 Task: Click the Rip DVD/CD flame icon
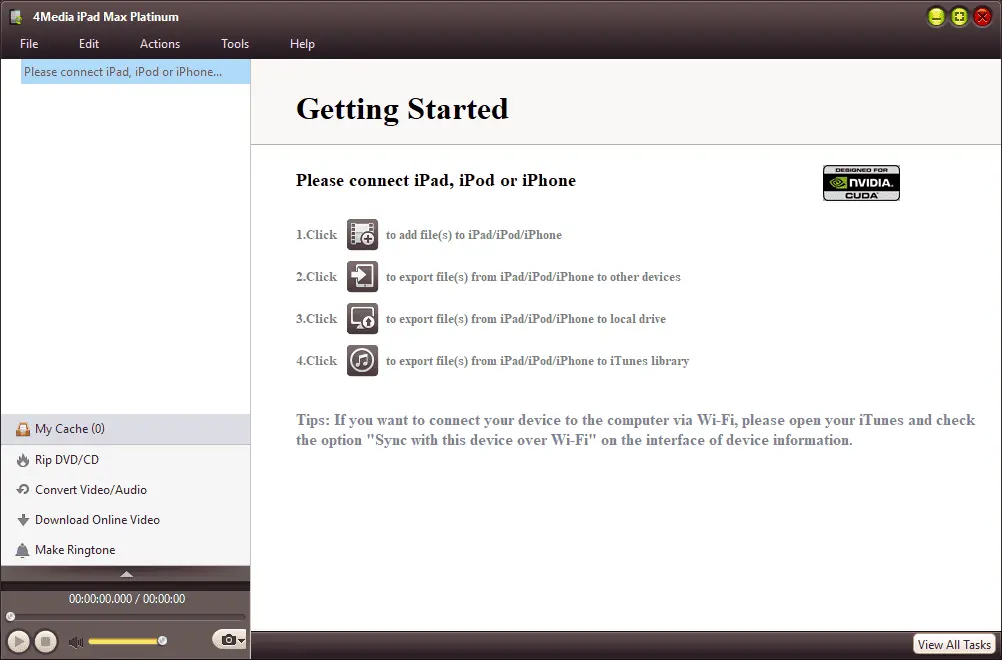[x=23, y=460]
